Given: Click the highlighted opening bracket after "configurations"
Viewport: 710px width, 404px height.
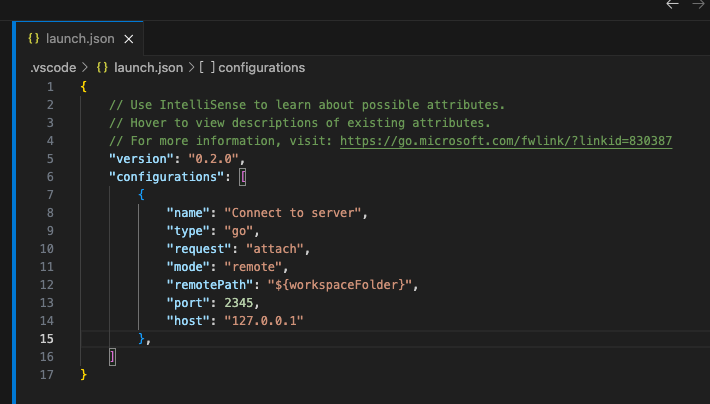Looking at the screenshot, I should click(x=242, y=177).
